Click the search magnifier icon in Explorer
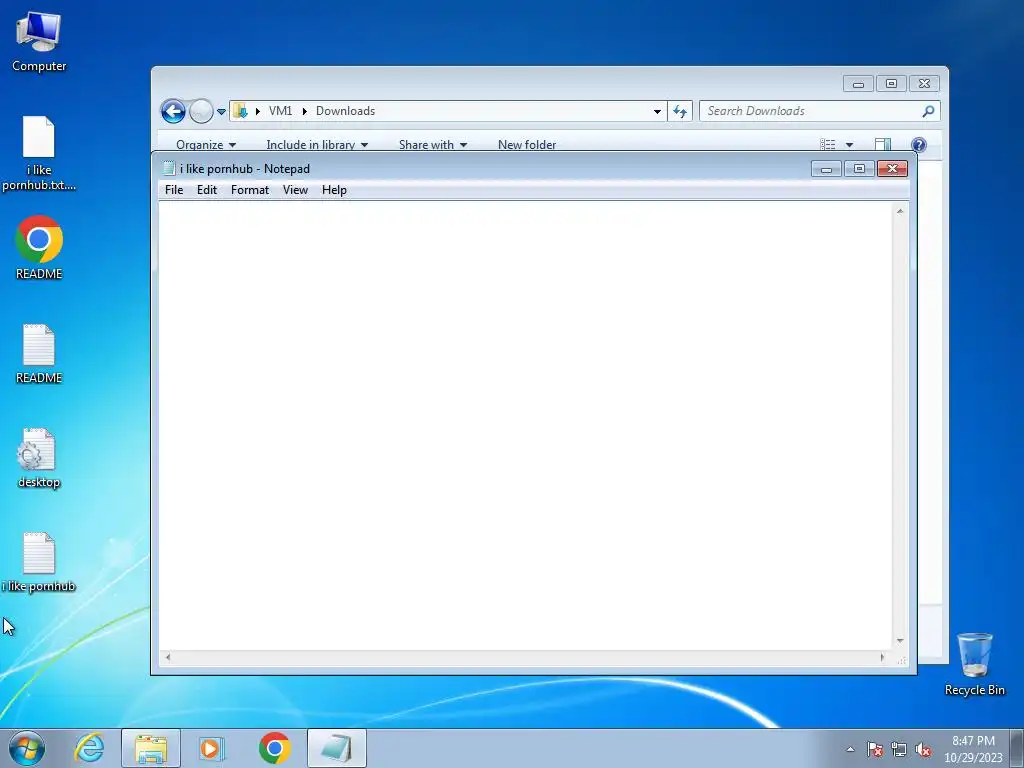This screenshot has height=768, width=1024. click(x=928, y=111)
